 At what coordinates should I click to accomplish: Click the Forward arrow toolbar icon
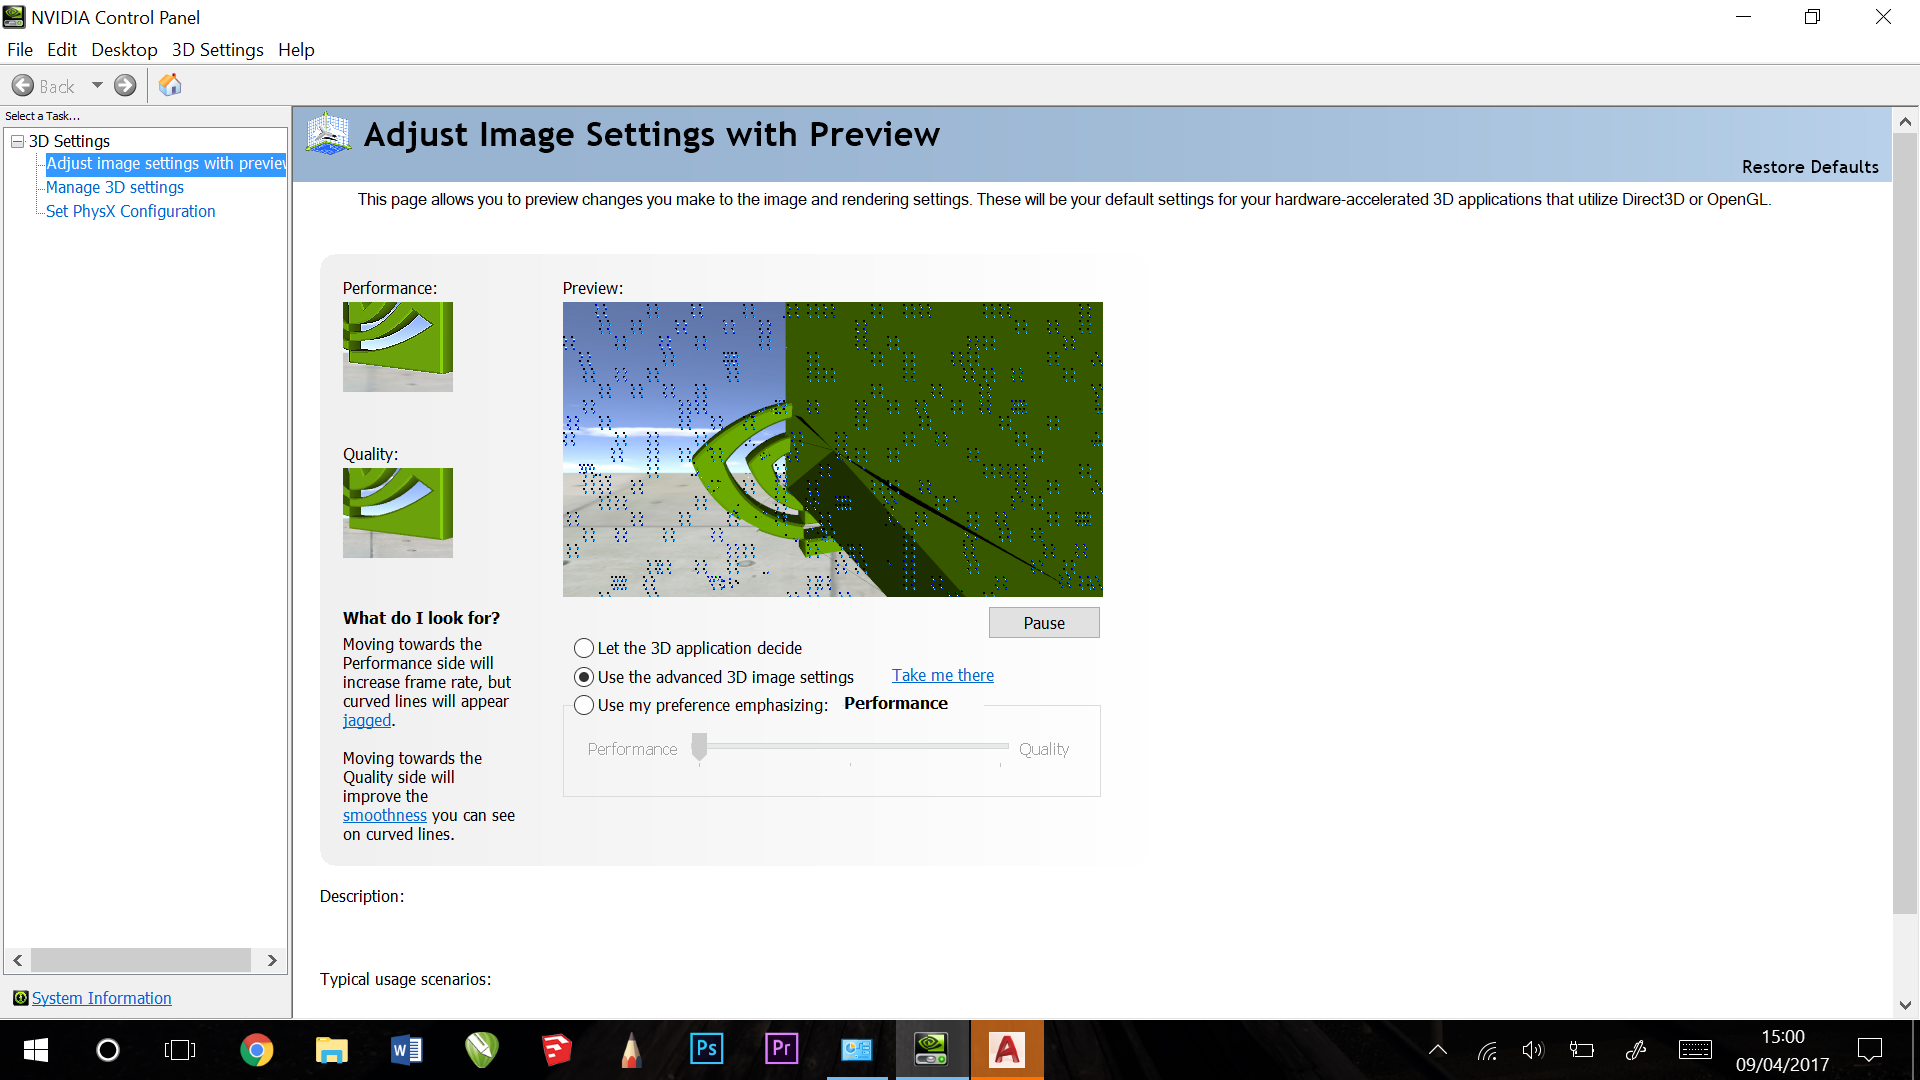125,86
